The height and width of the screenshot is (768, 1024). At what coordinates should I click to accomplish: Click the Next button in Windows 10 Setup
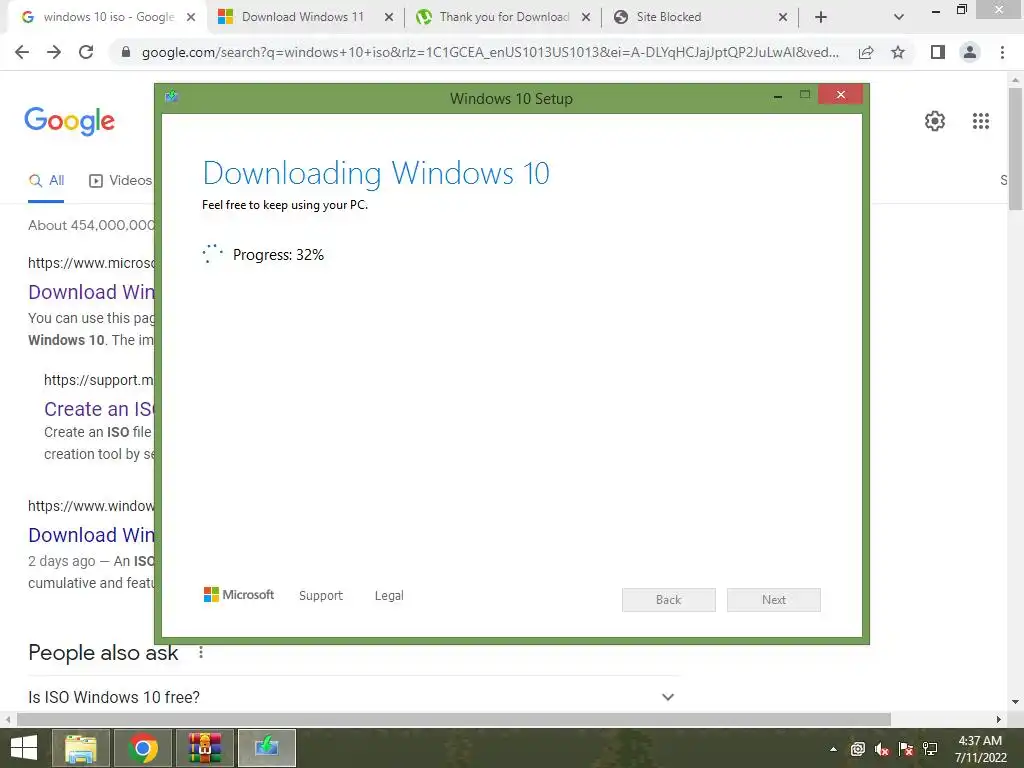[x=774, y=600]
